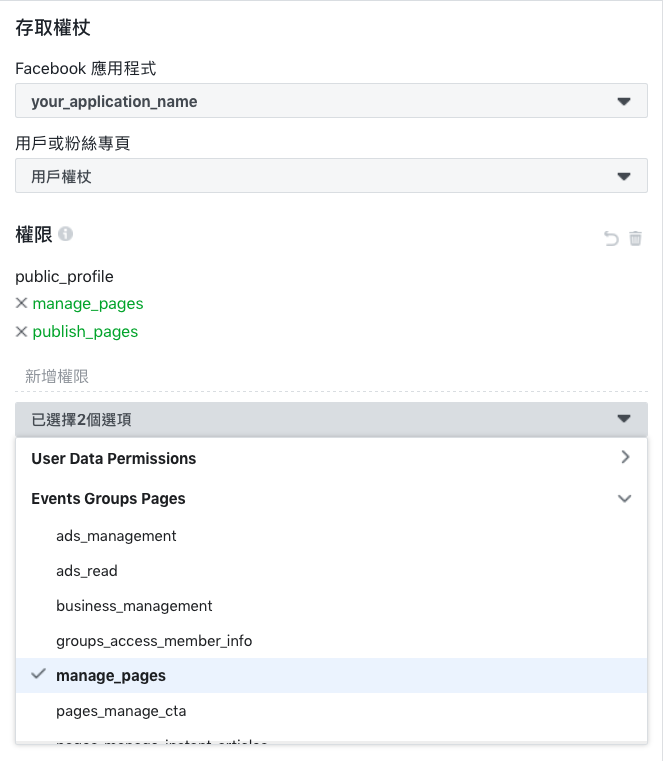Click the undo arrow icon in permissions header
The image size is (663, 761).
click(611, 238)
